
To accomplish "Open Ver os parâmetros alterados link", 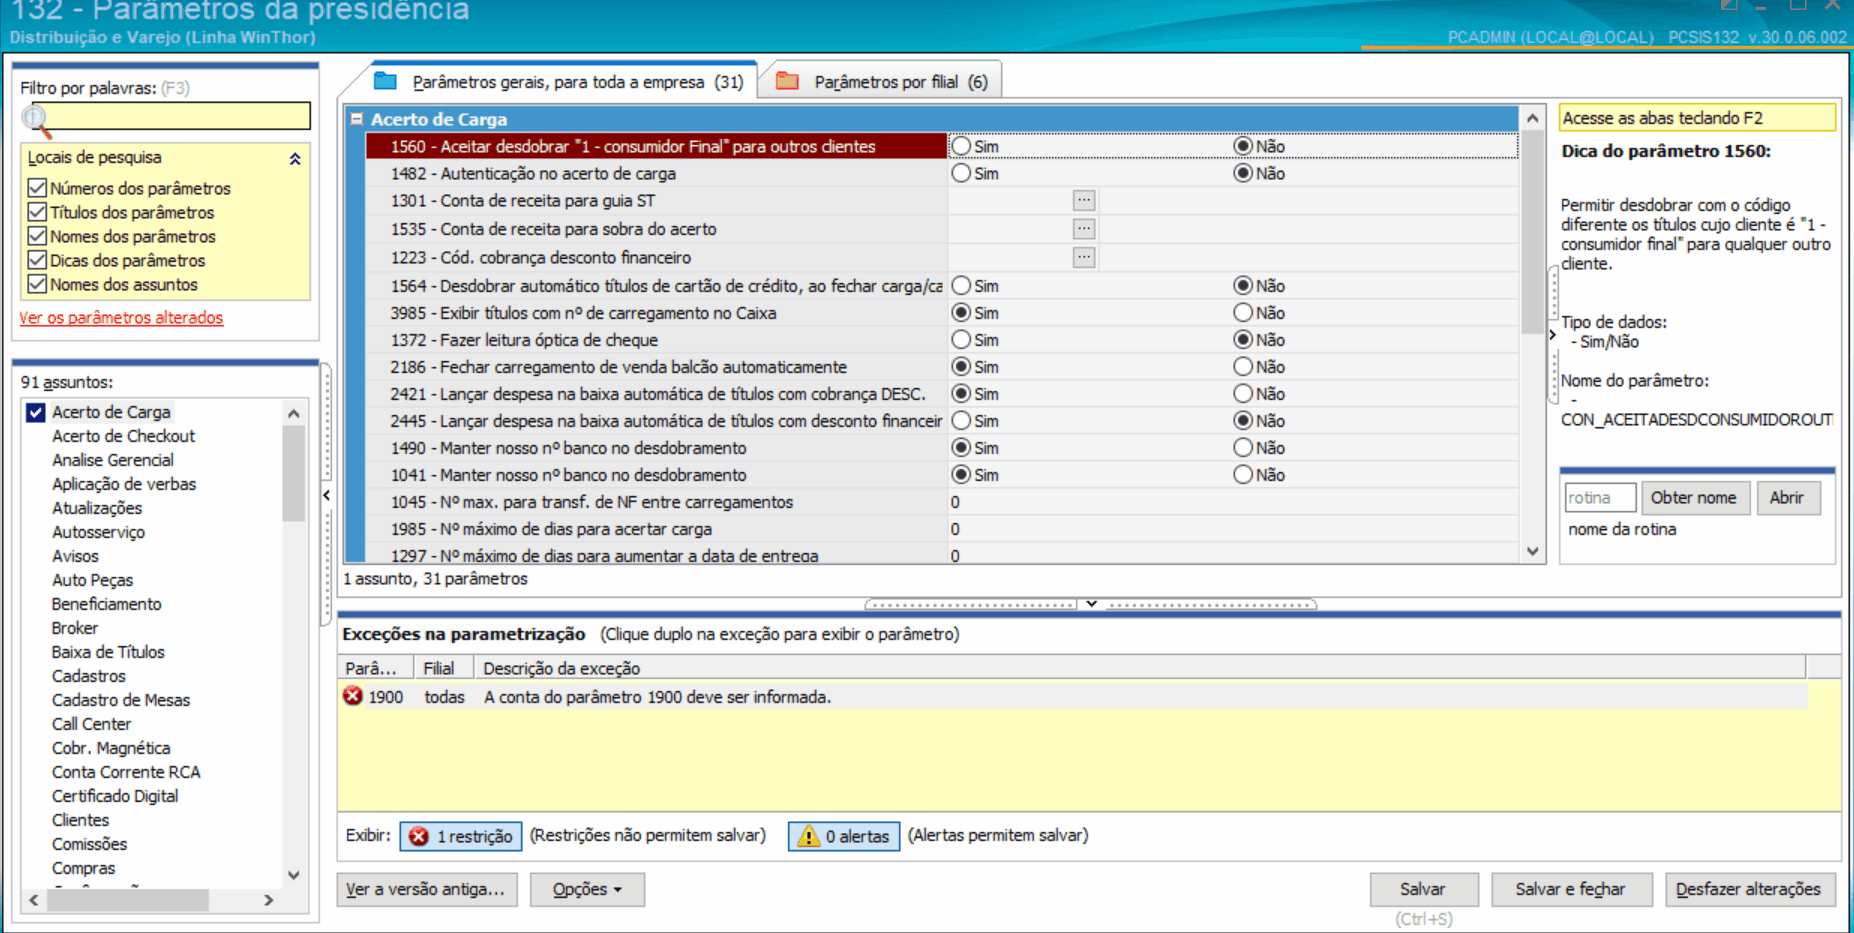I will pyautogui.click(x=121, y=317).
